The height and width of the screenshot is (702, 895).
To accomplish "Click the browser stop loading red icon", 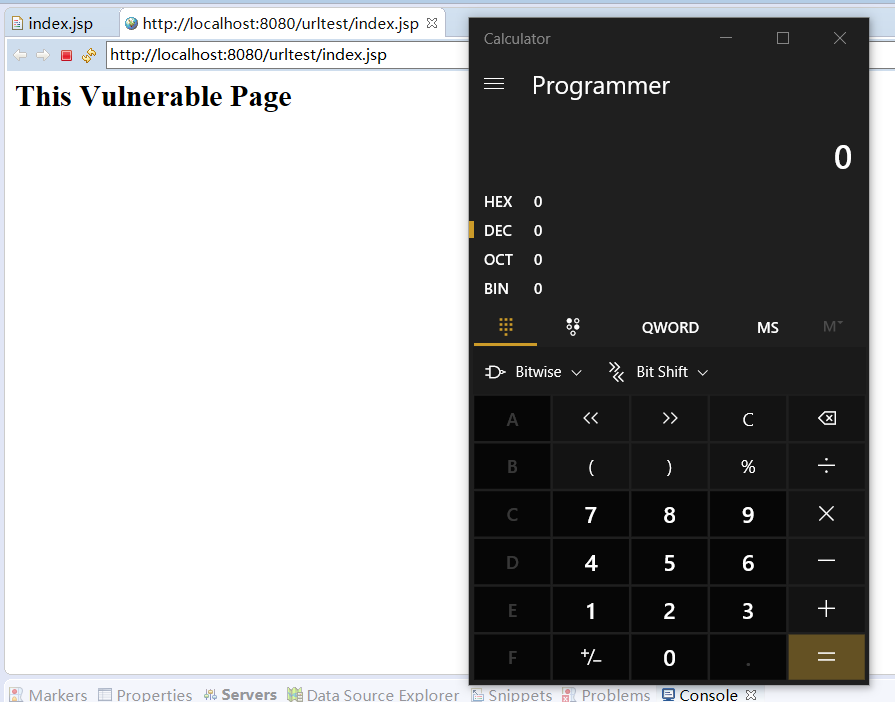I will pyautogui.click(x=67, y=55).
